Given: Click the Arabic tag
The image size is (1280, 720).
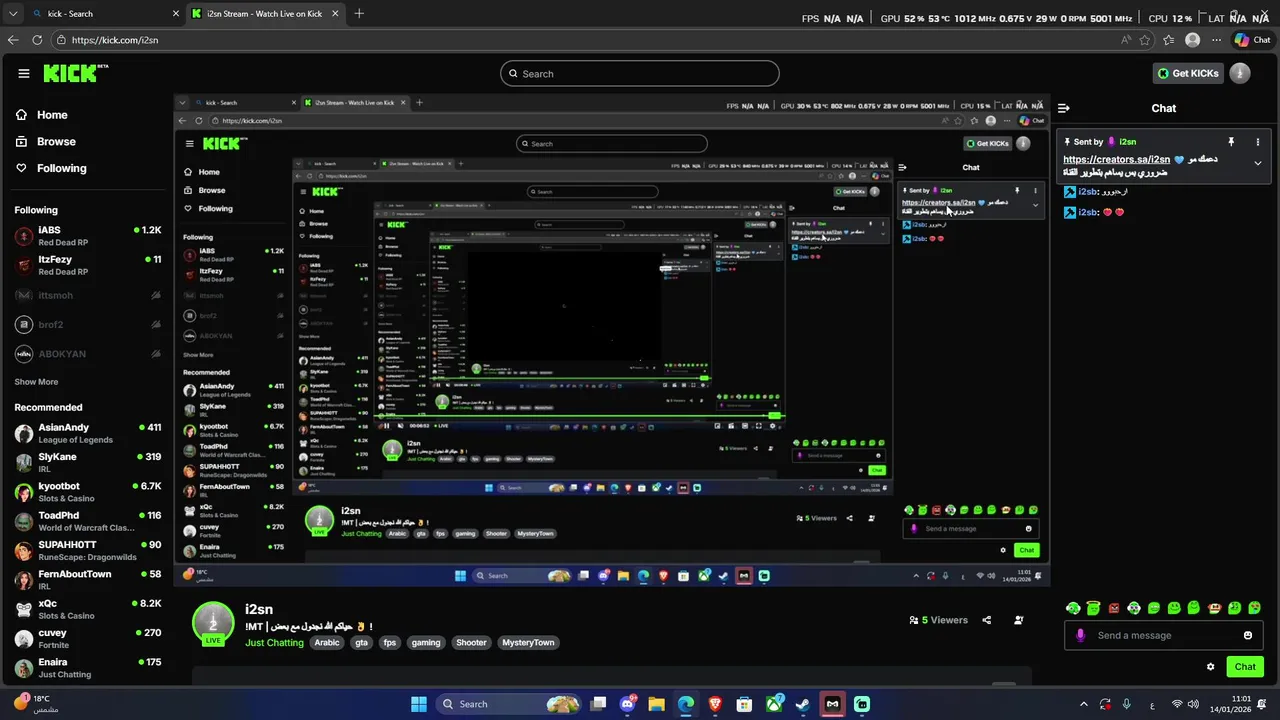Looking at the screenshot, I should [327, 643].
